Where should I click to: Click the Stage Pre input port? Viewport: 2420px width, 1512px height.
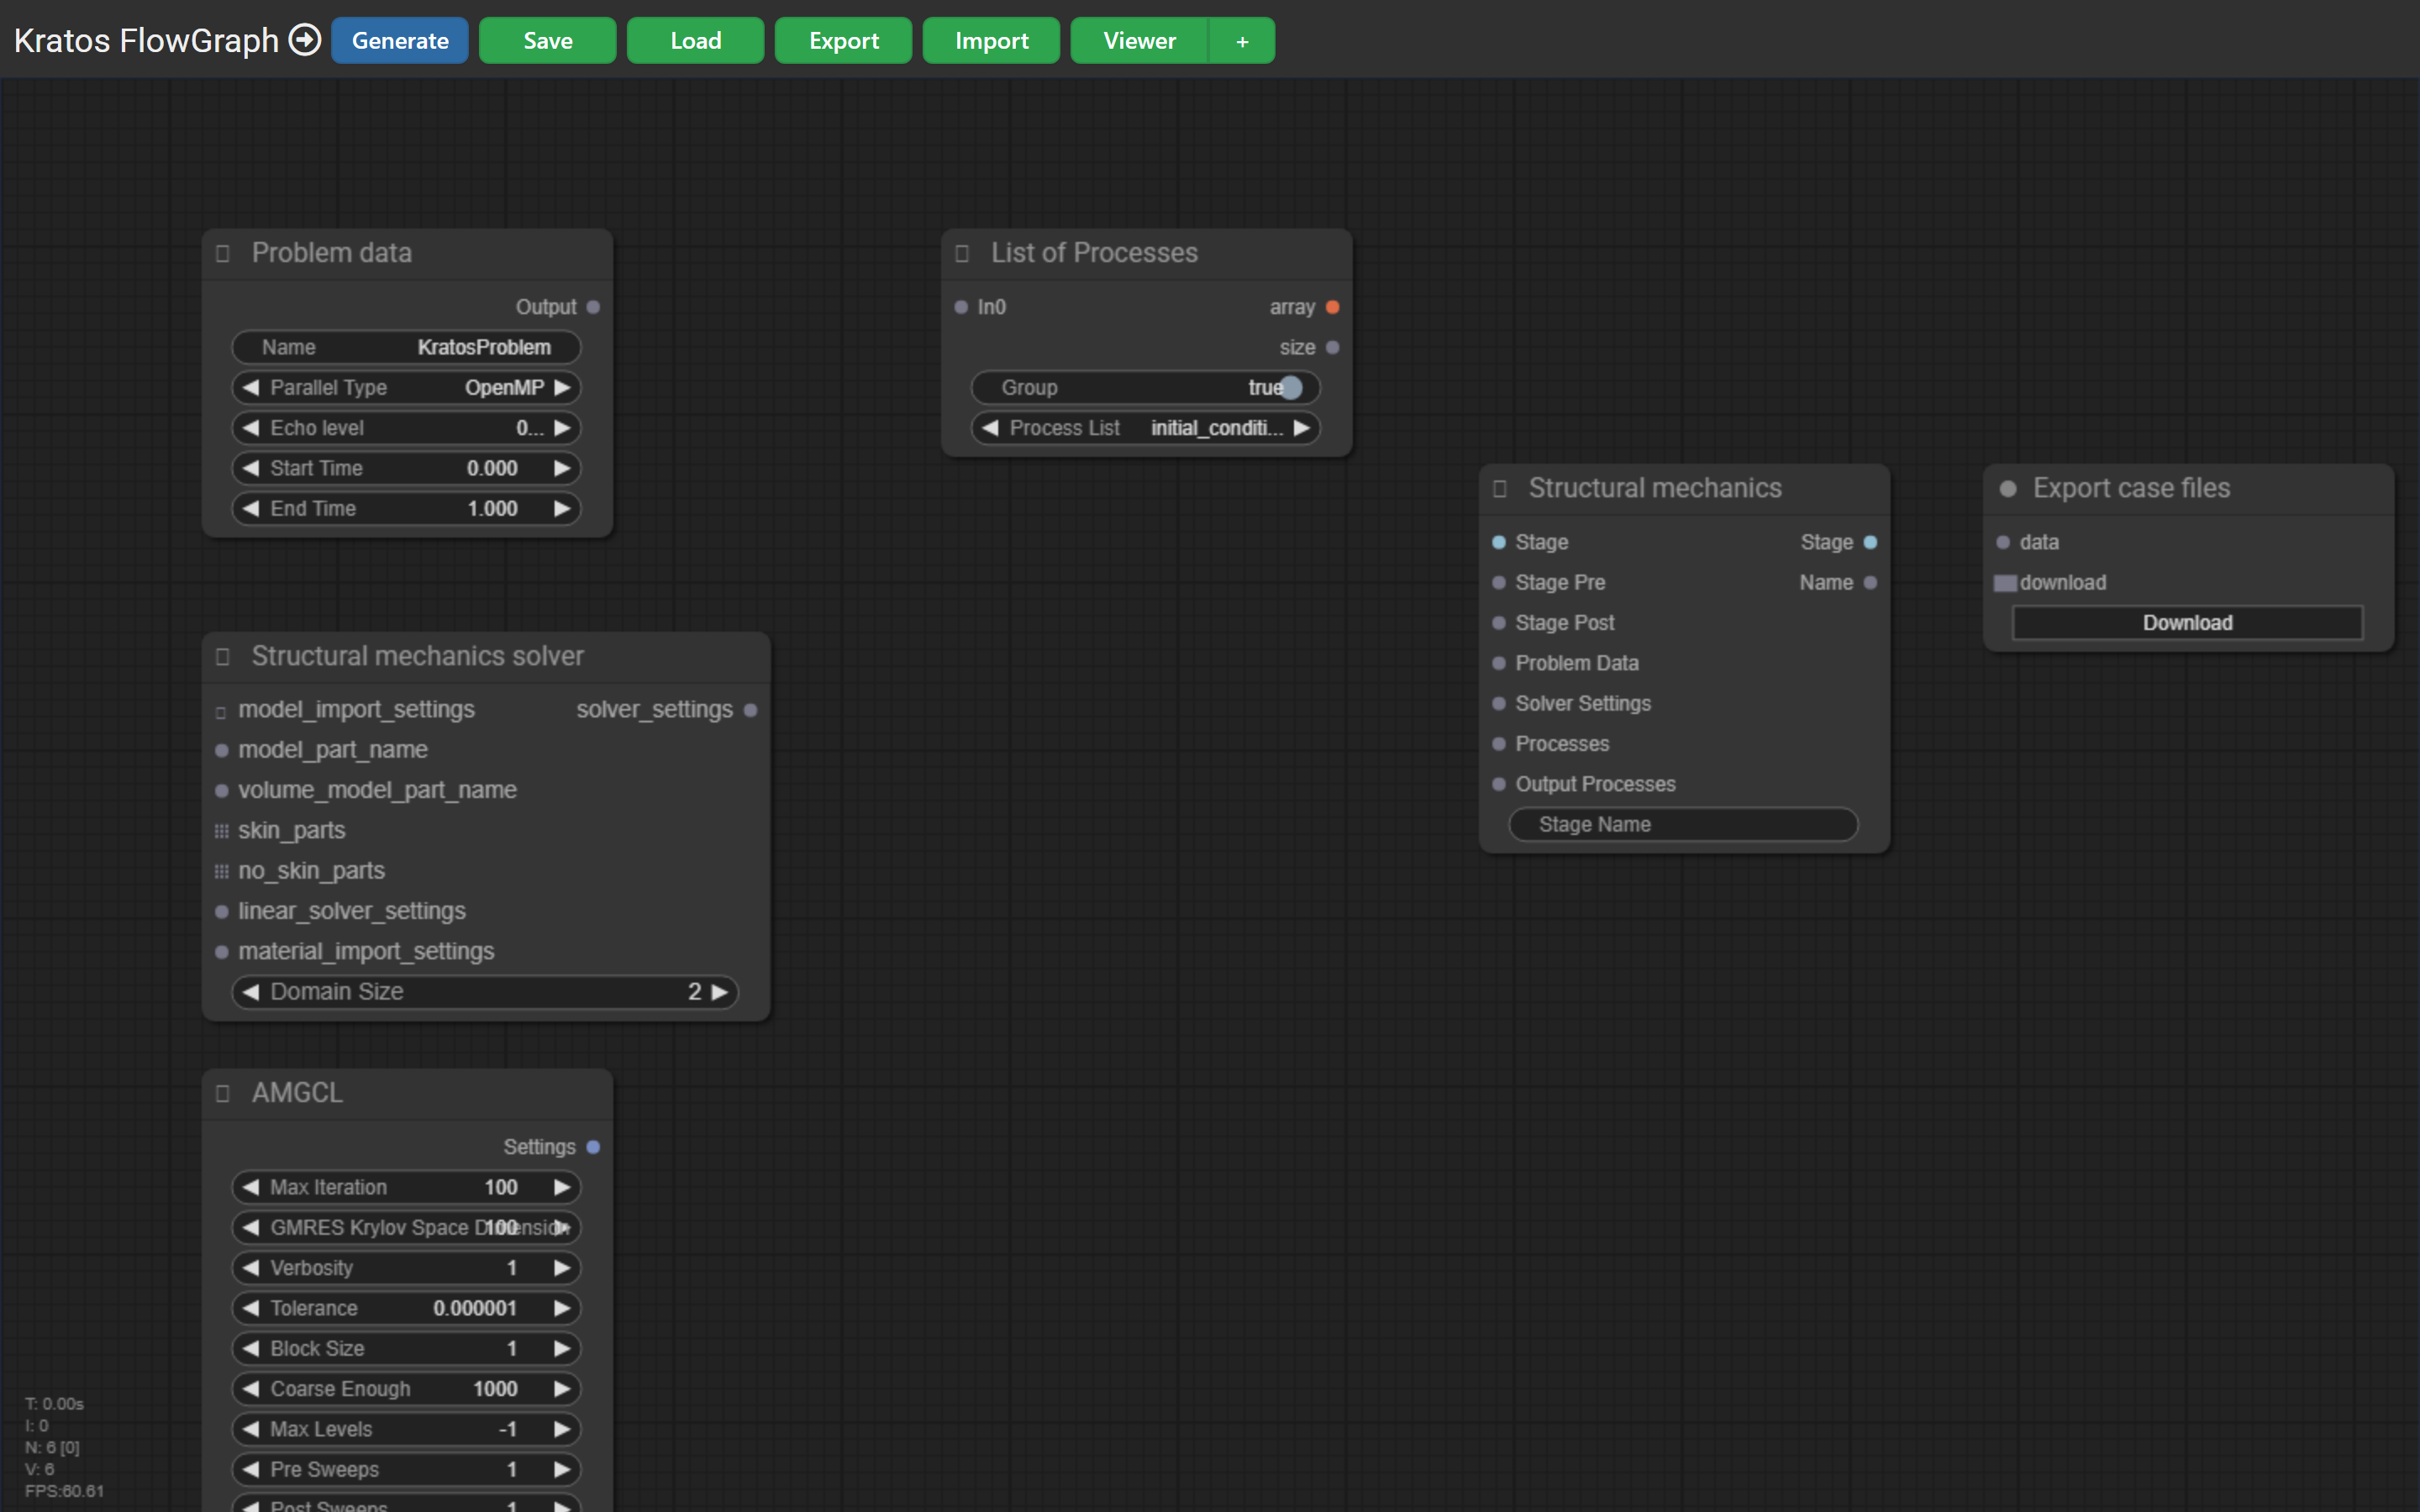click(1499, 582)
